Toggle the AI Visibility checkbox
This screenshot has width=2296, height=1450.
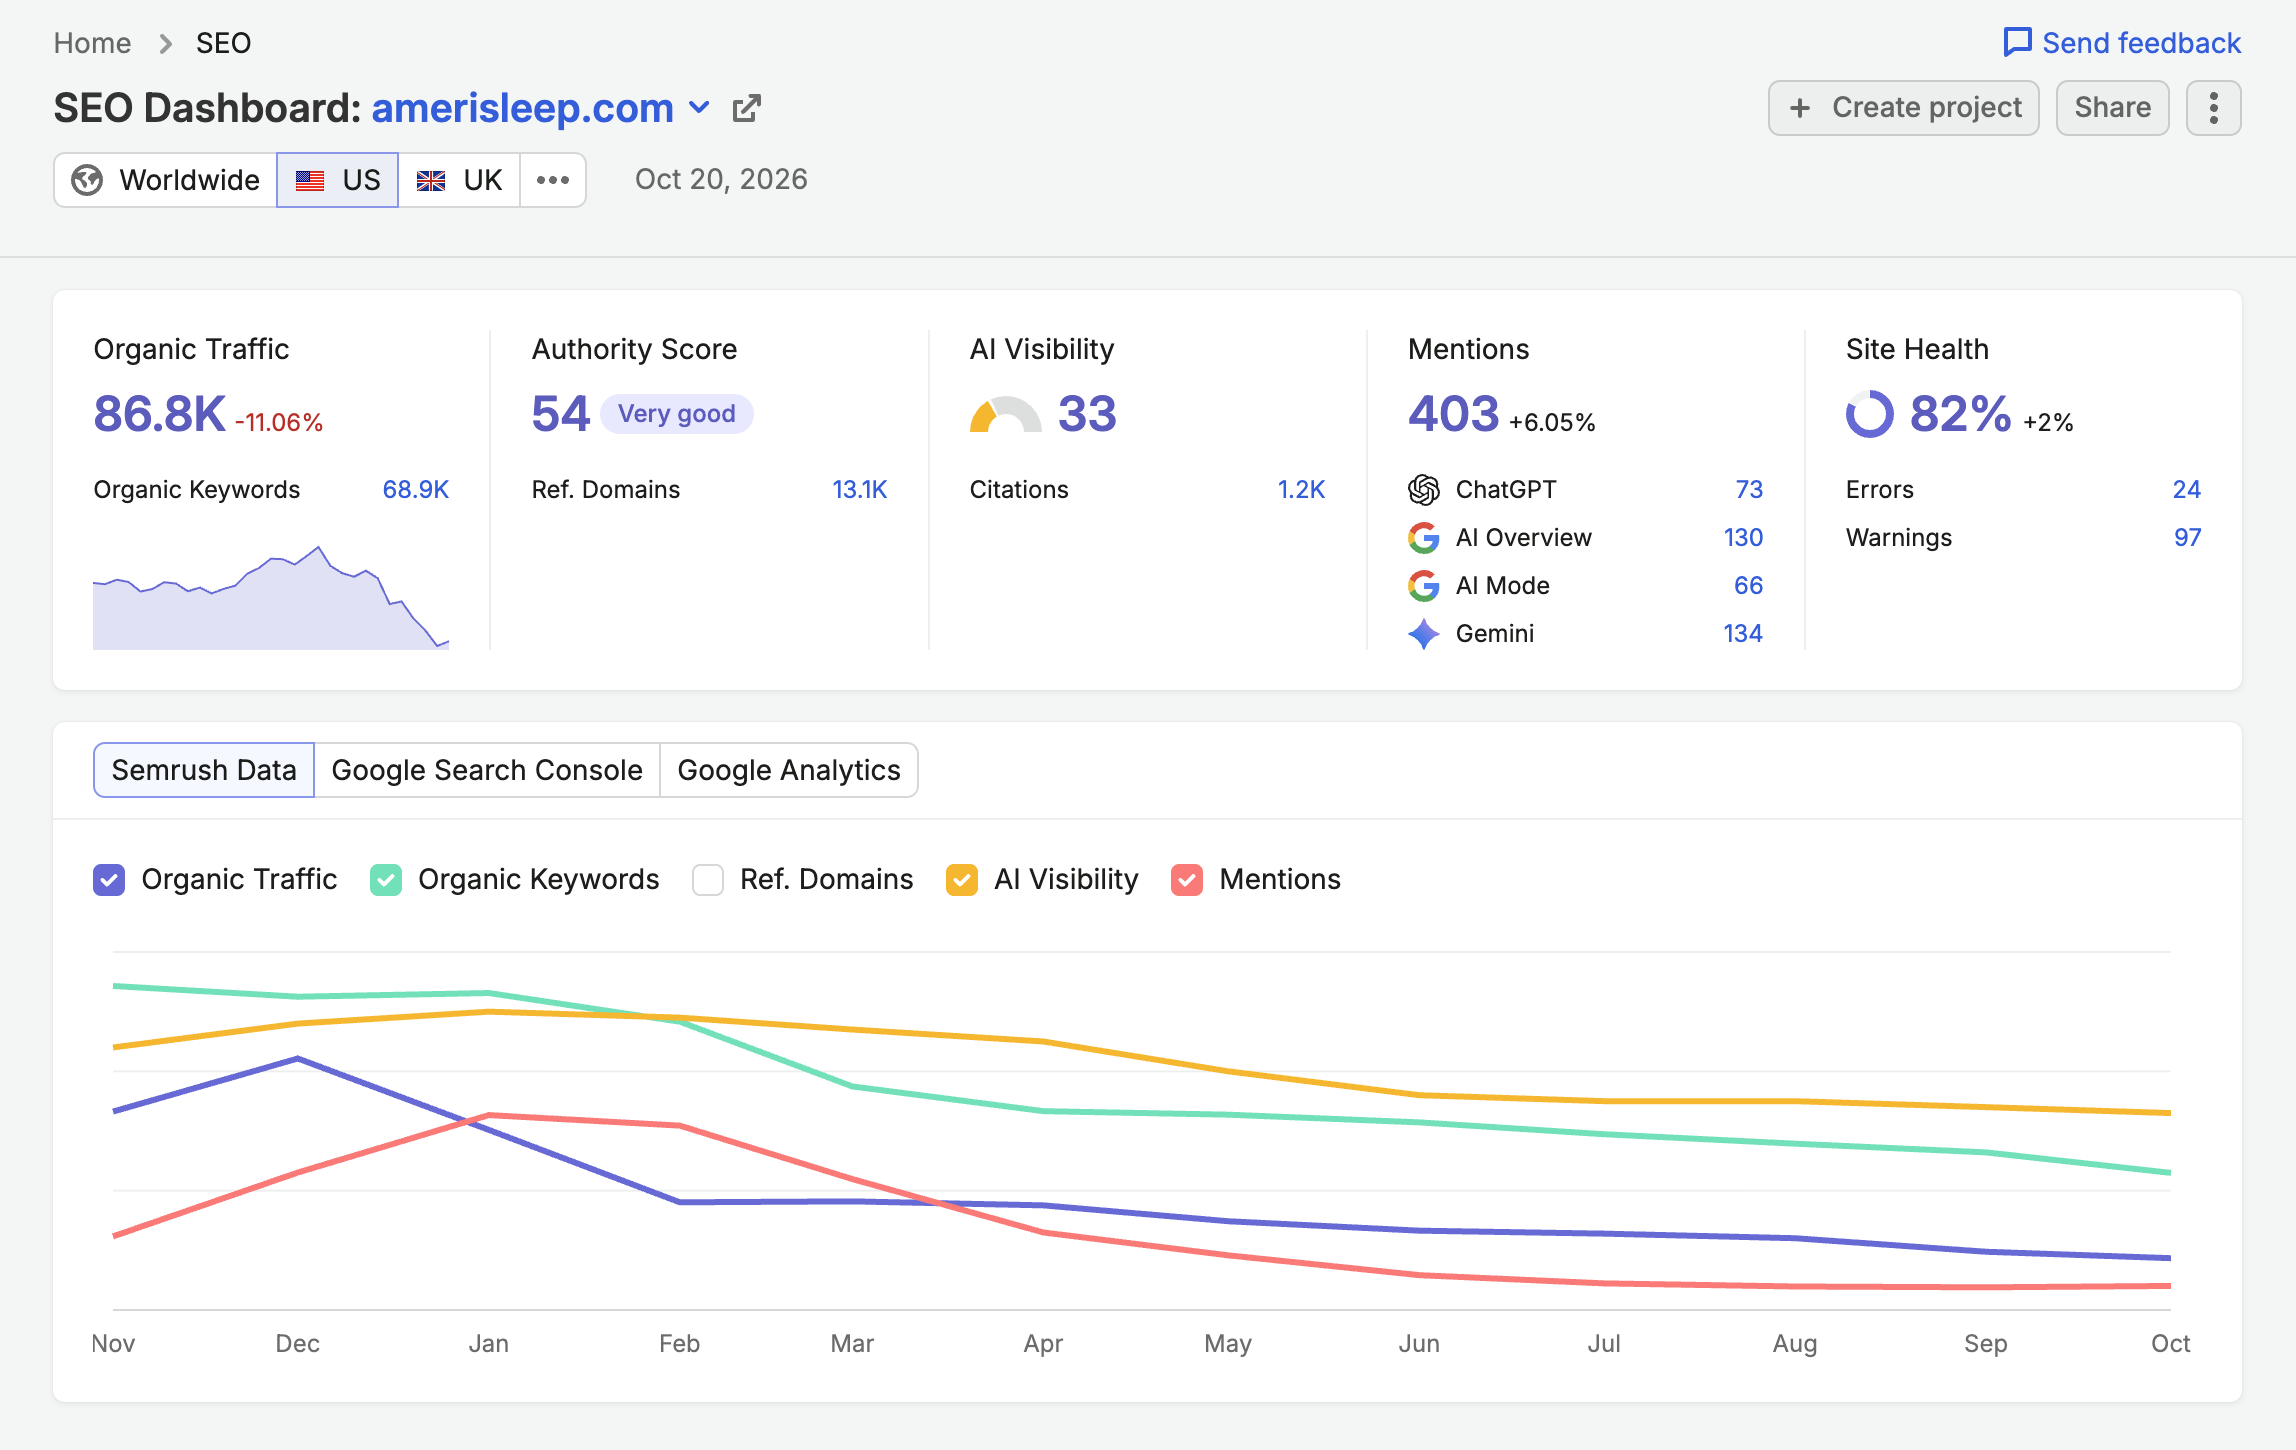pos(962,879)
